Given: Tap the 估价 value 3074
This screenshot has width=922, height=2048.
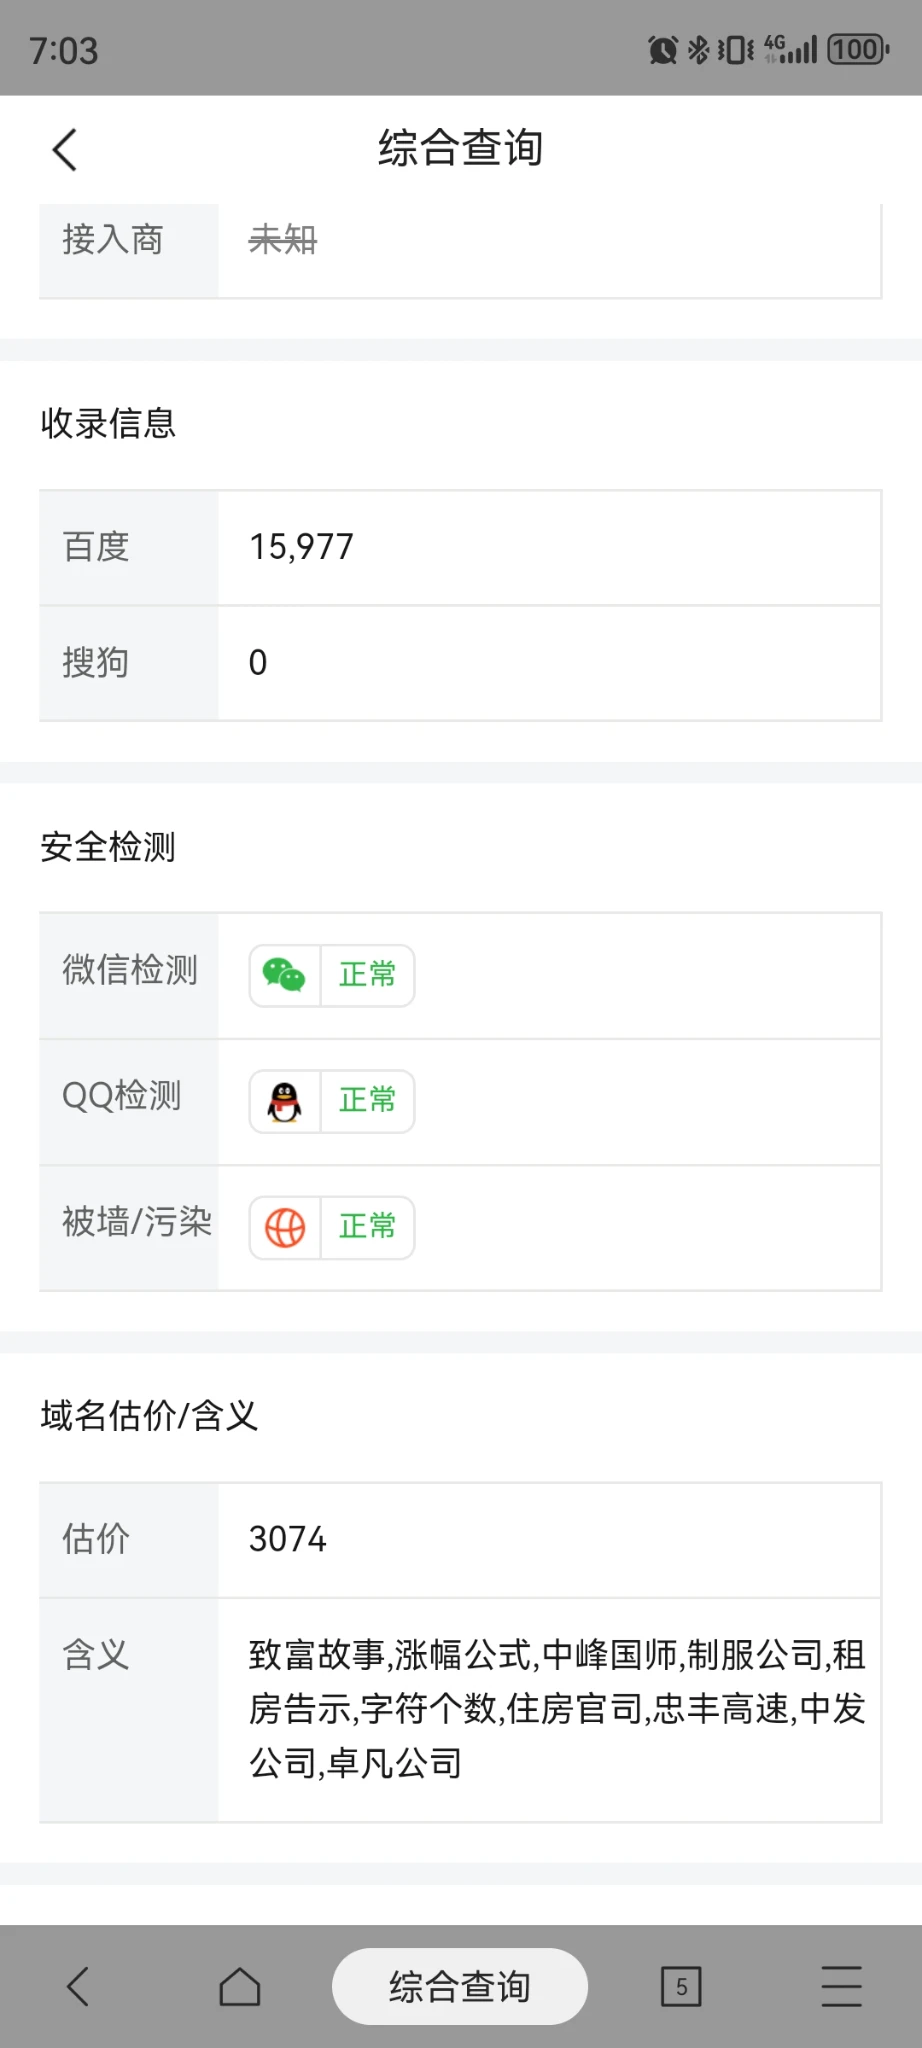Looking at the screenshot, I should click(x=288, y=1539).
